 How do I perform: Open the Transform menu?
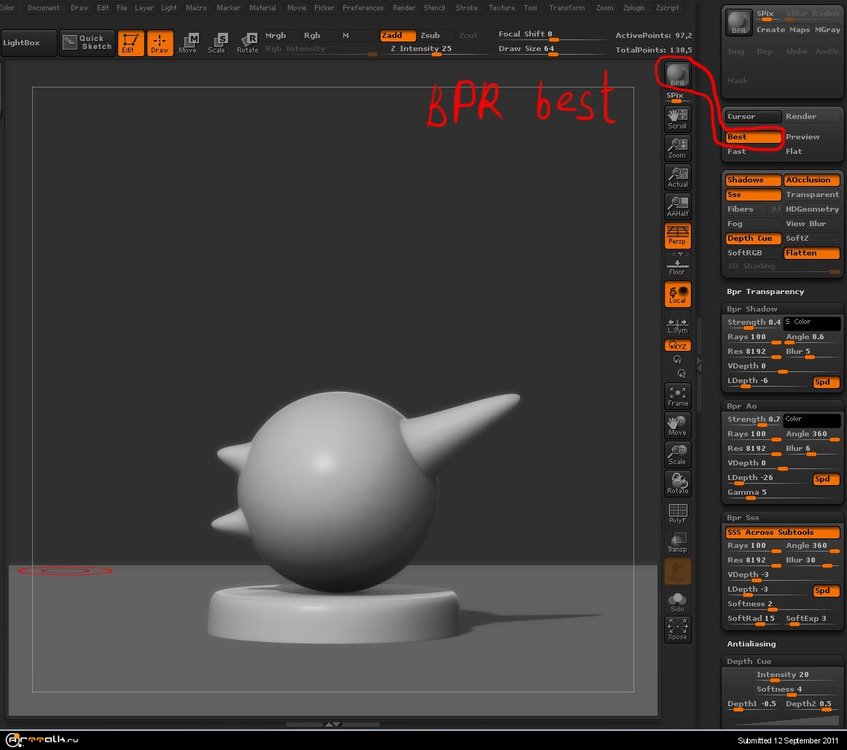click(x=567, y=8)
